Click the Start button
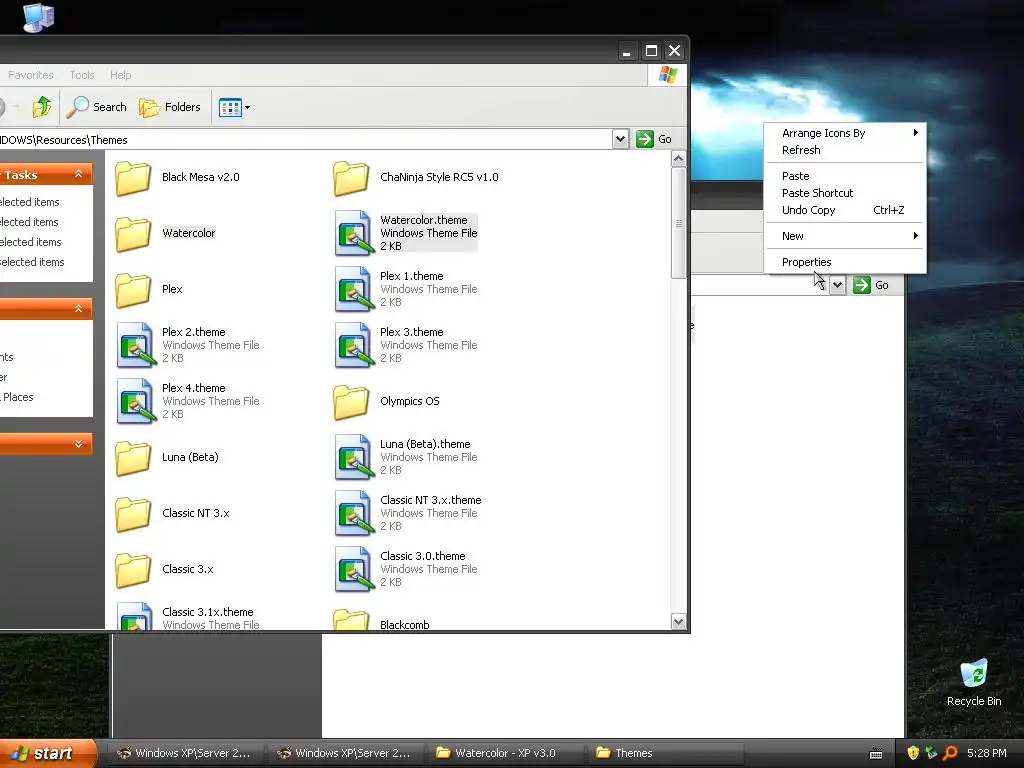Screen dimensions: 1024x768 click(x=46, y=754)
